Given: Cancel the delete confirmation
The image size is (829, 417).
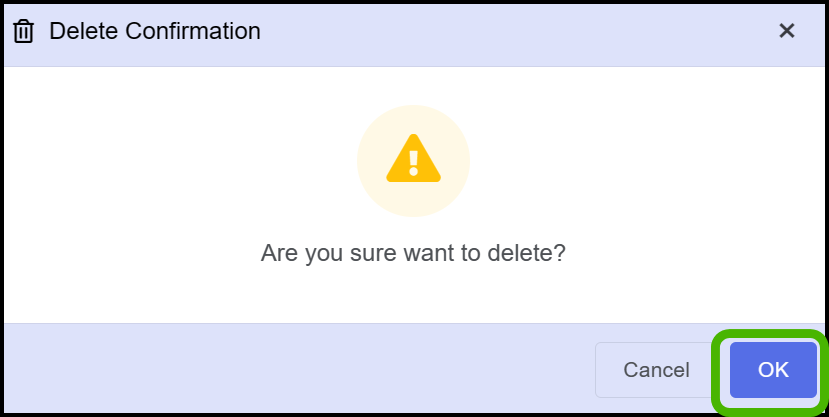Looking at the screenshot, I should [x=656, y=370].
